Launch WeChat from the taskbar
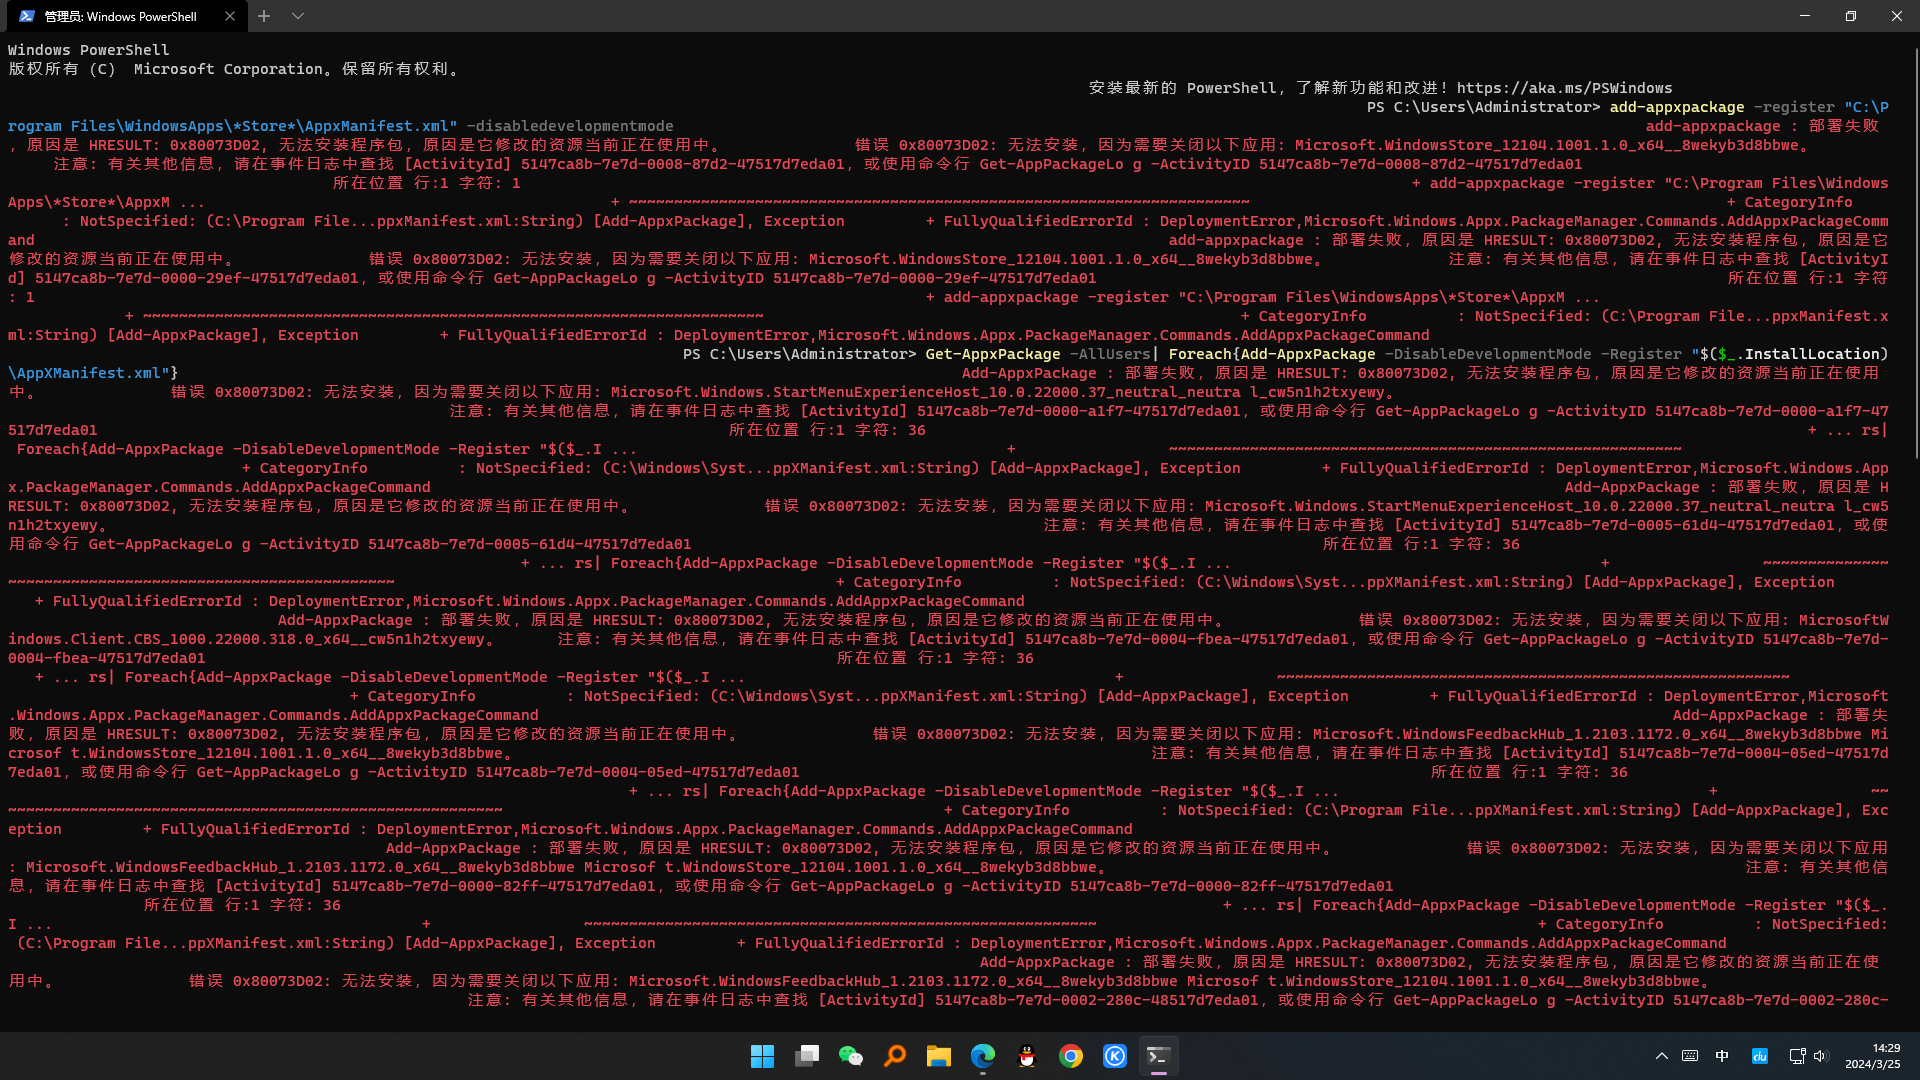 point(850,1056)
